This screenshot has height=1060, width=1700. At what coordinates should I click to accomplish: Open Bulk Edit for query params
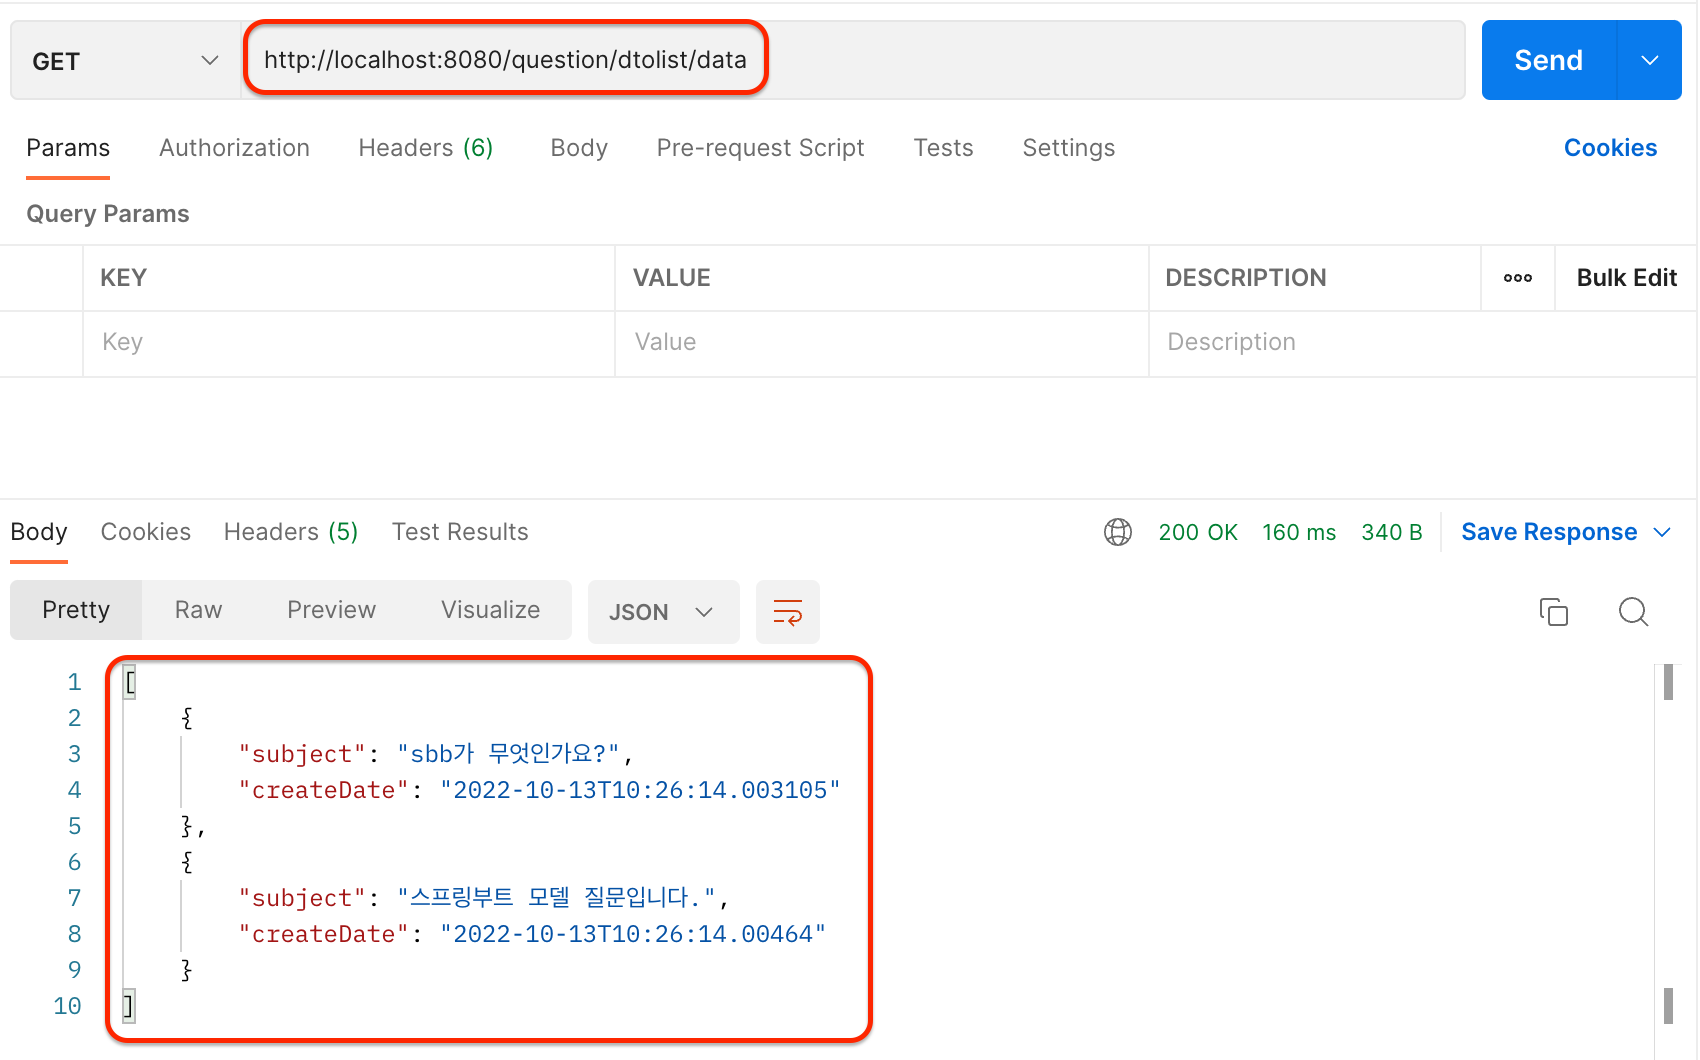click(1626, 278)
